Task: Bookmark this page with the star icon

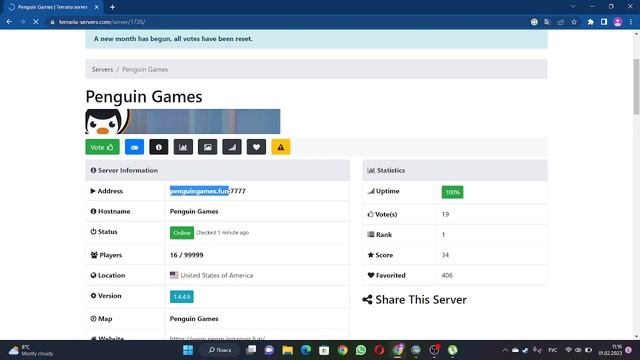Action: 574,22
